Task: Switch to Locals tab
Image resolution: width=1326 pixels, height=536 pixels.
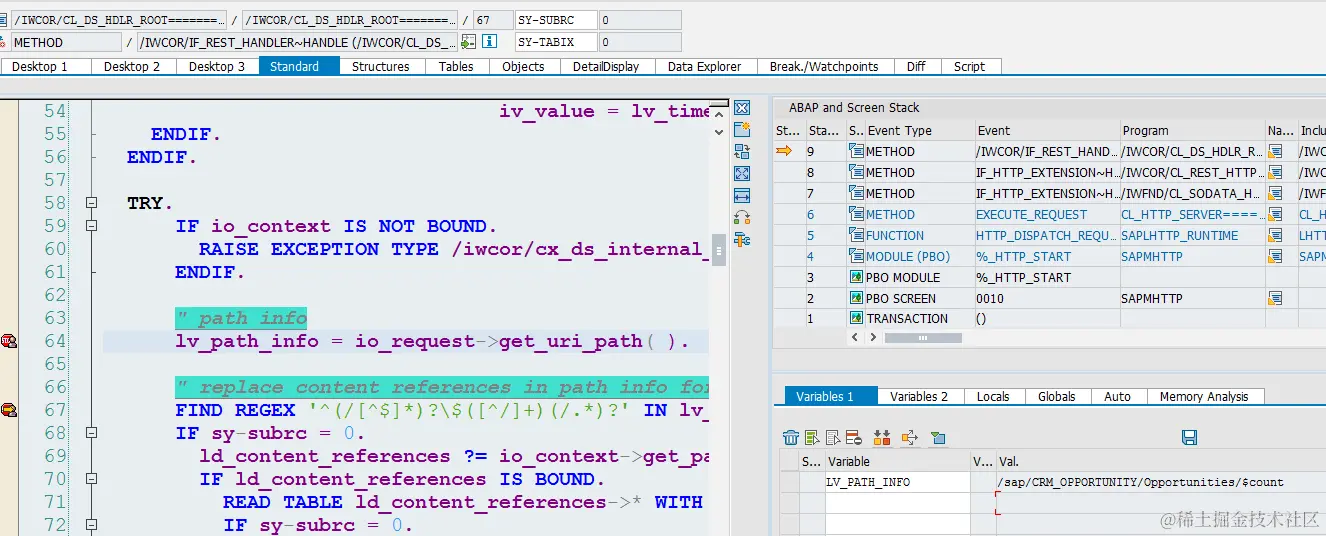Action: click(x=993, y=396)
